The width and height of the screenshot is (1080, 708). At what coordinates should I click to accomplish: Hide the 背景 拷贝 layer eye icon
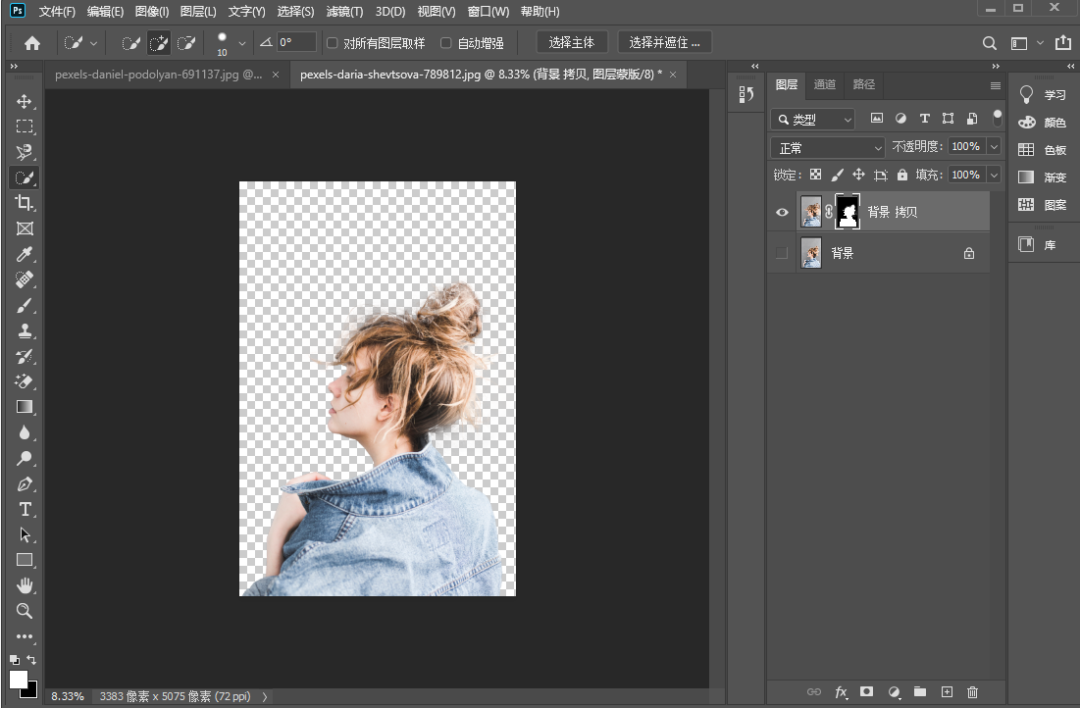[782, 212]
